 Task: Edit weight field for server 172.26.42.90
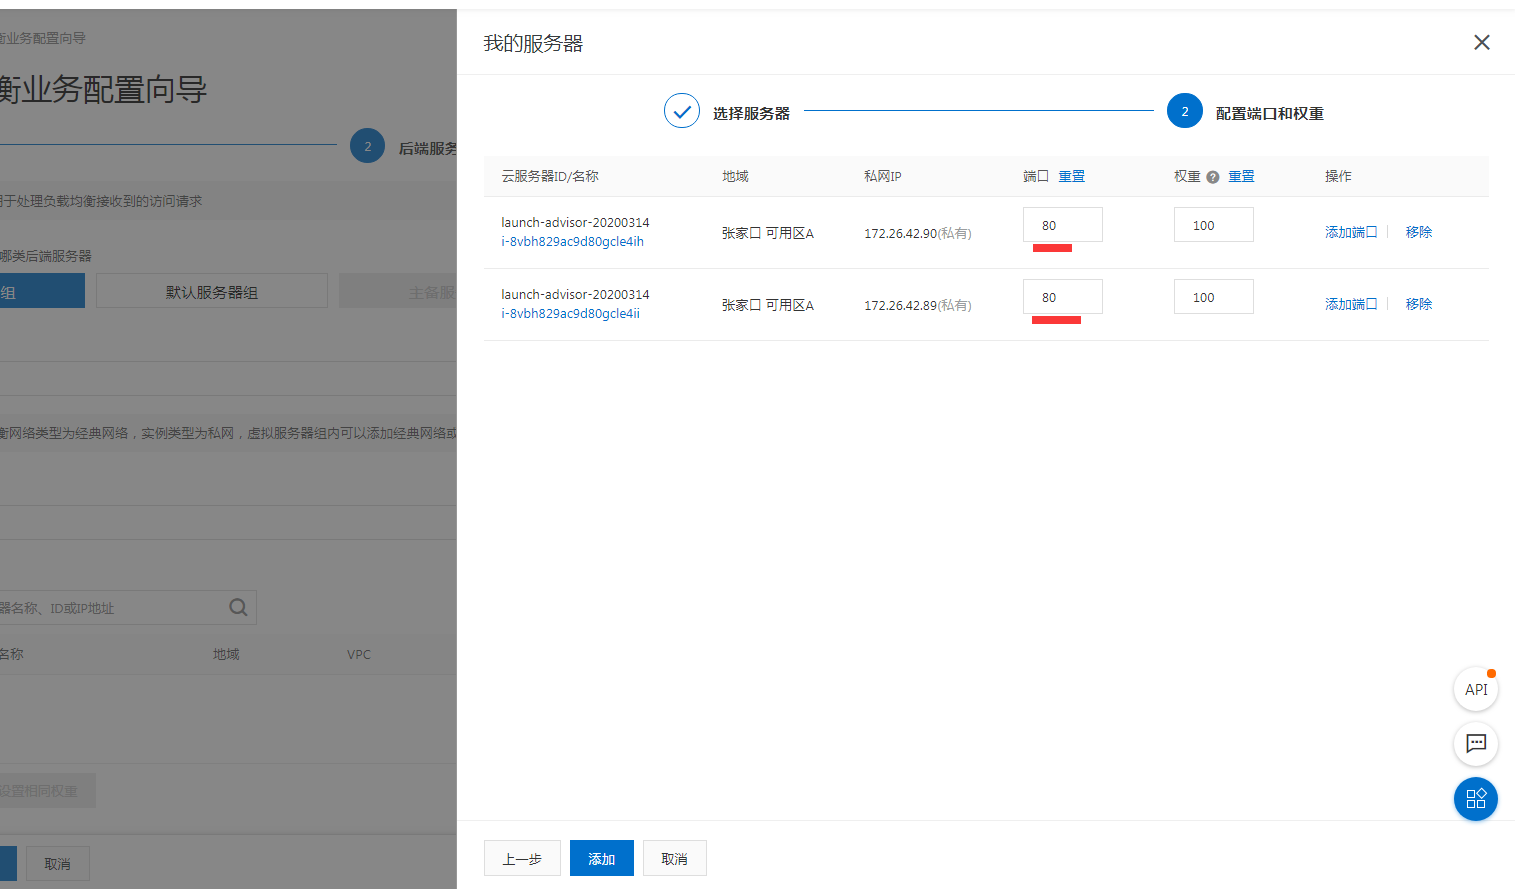click(x=1214, y=225)
